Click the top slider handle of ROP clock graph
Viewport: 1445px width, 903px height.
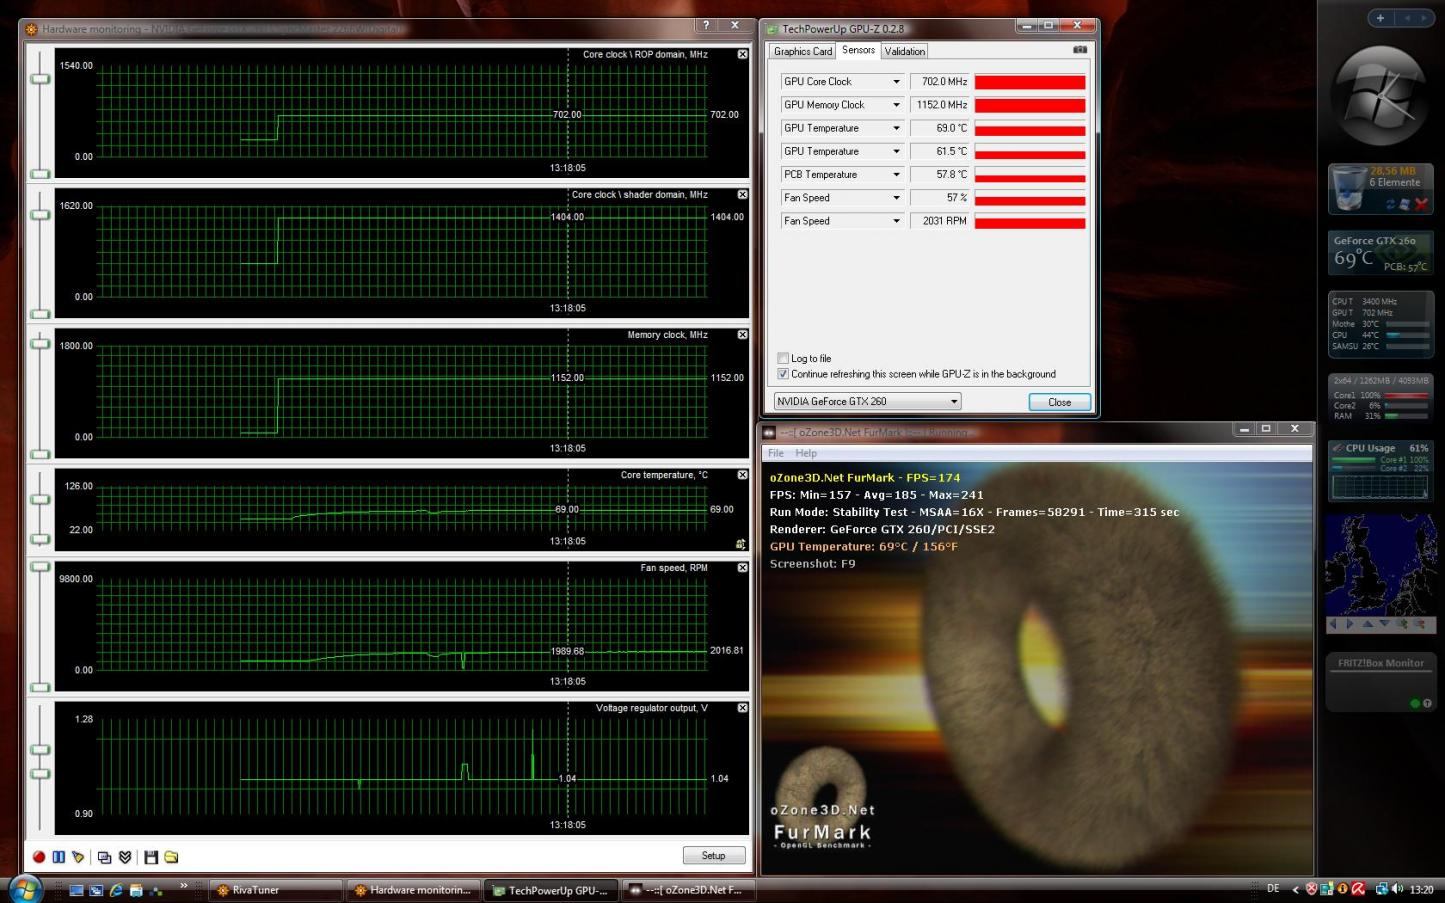click(x=40, y=79)
